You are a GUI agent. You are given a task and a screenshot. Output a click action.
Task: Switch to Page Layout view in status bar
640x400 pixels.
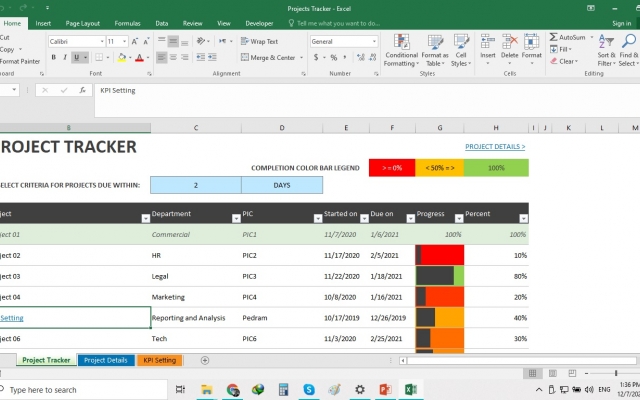553,373
